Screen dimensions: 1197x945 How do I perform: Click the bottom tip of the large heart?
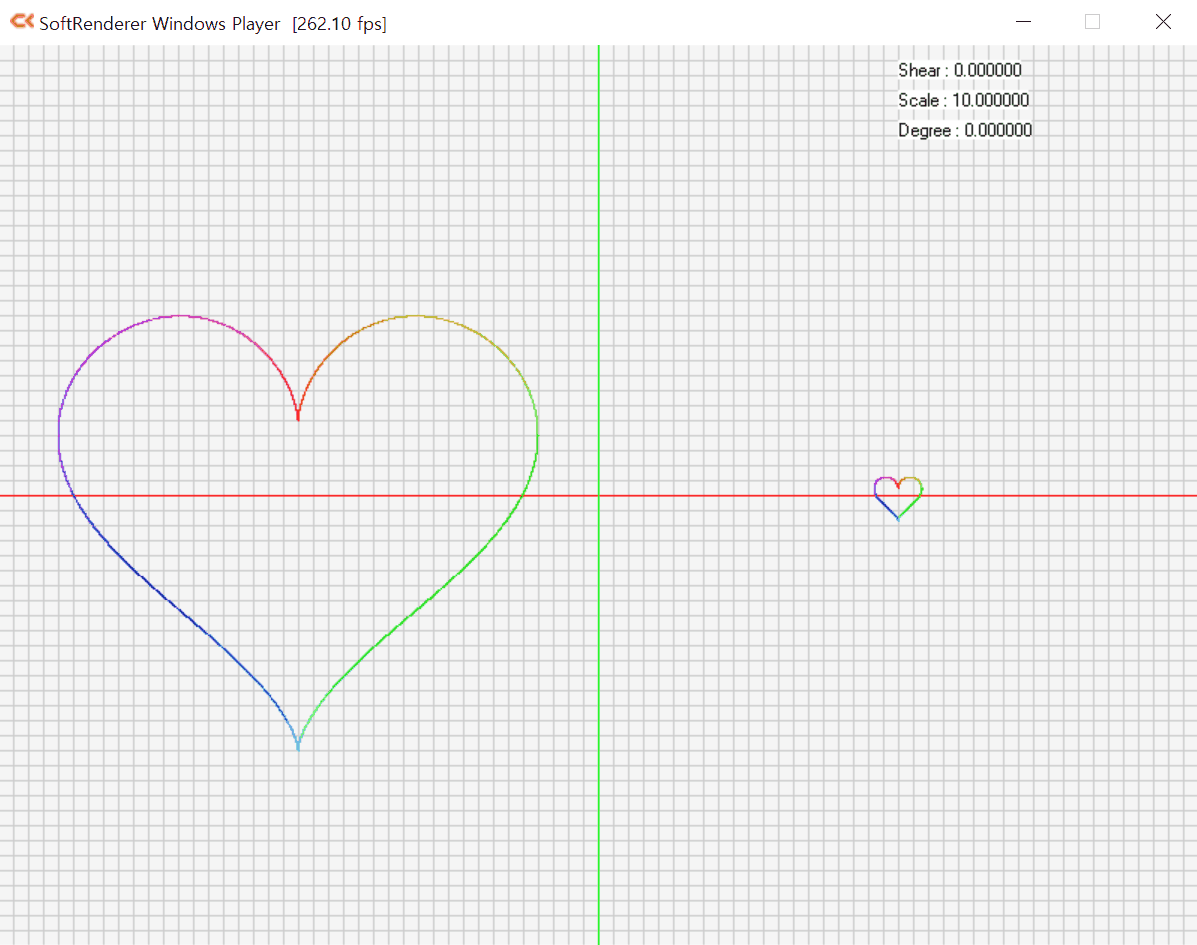(298, 746)
